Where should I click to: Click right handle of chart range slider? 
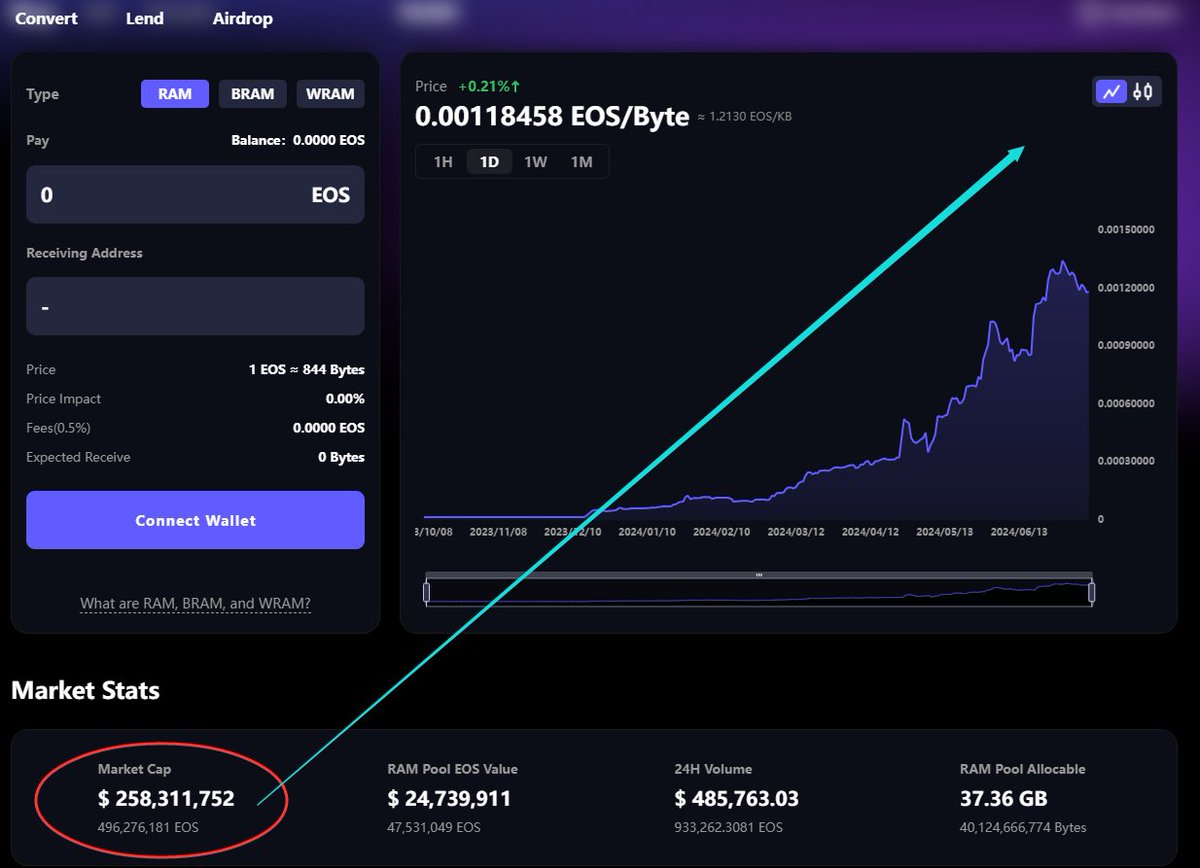[1092, 593]
